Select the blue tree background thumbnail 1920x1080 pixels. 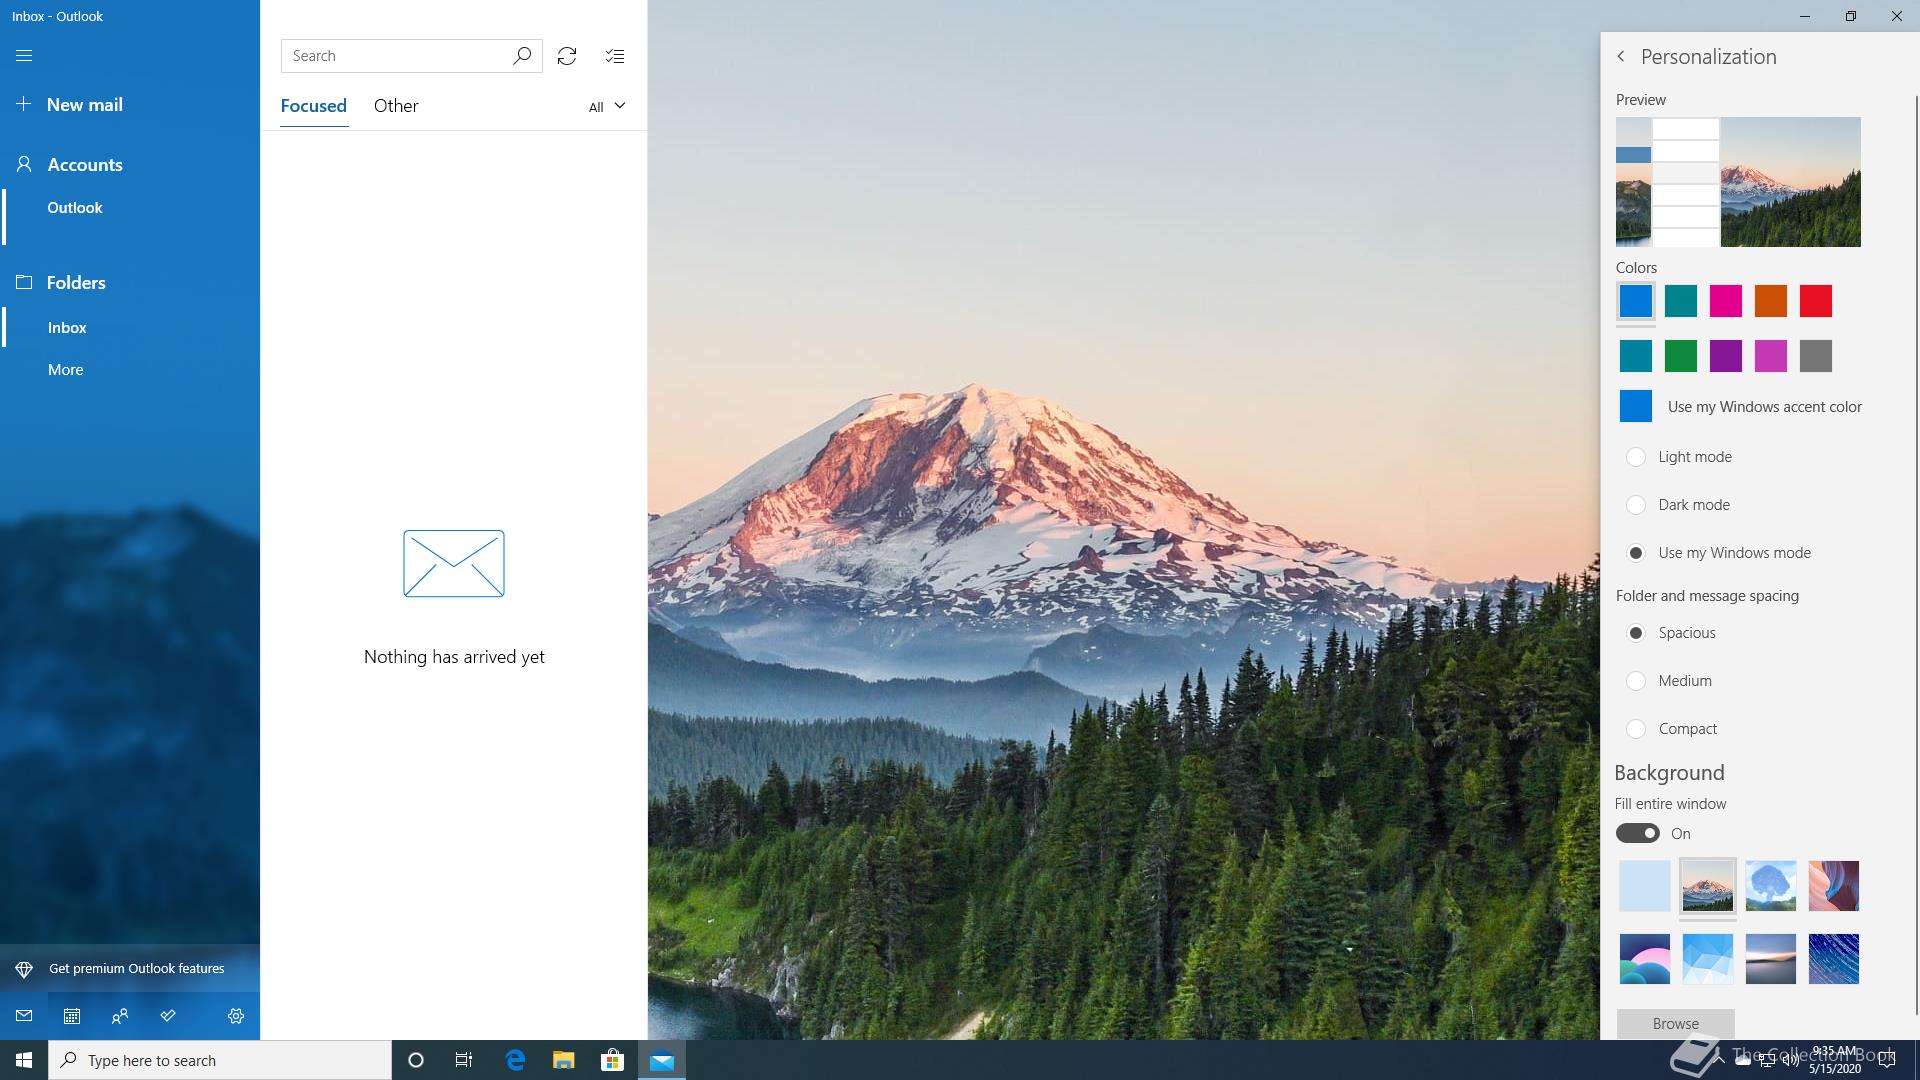tap(1770, 886)
